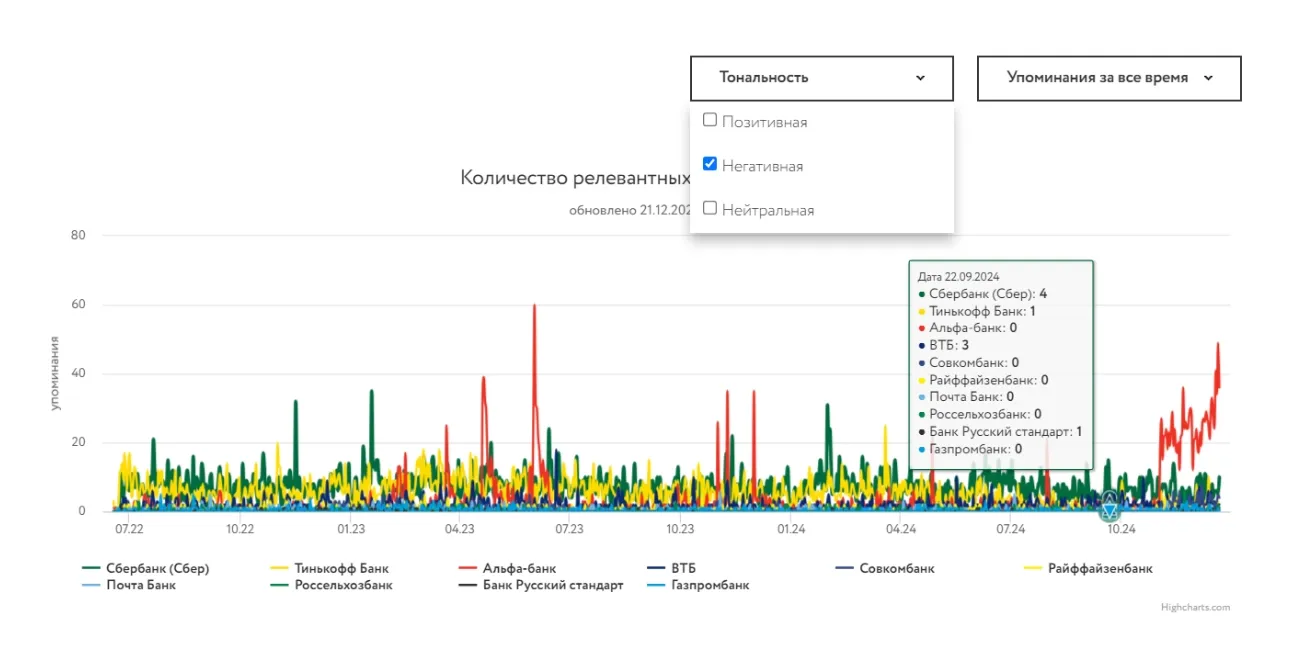Open the Highcharts.com credit link

[1195, 607]
